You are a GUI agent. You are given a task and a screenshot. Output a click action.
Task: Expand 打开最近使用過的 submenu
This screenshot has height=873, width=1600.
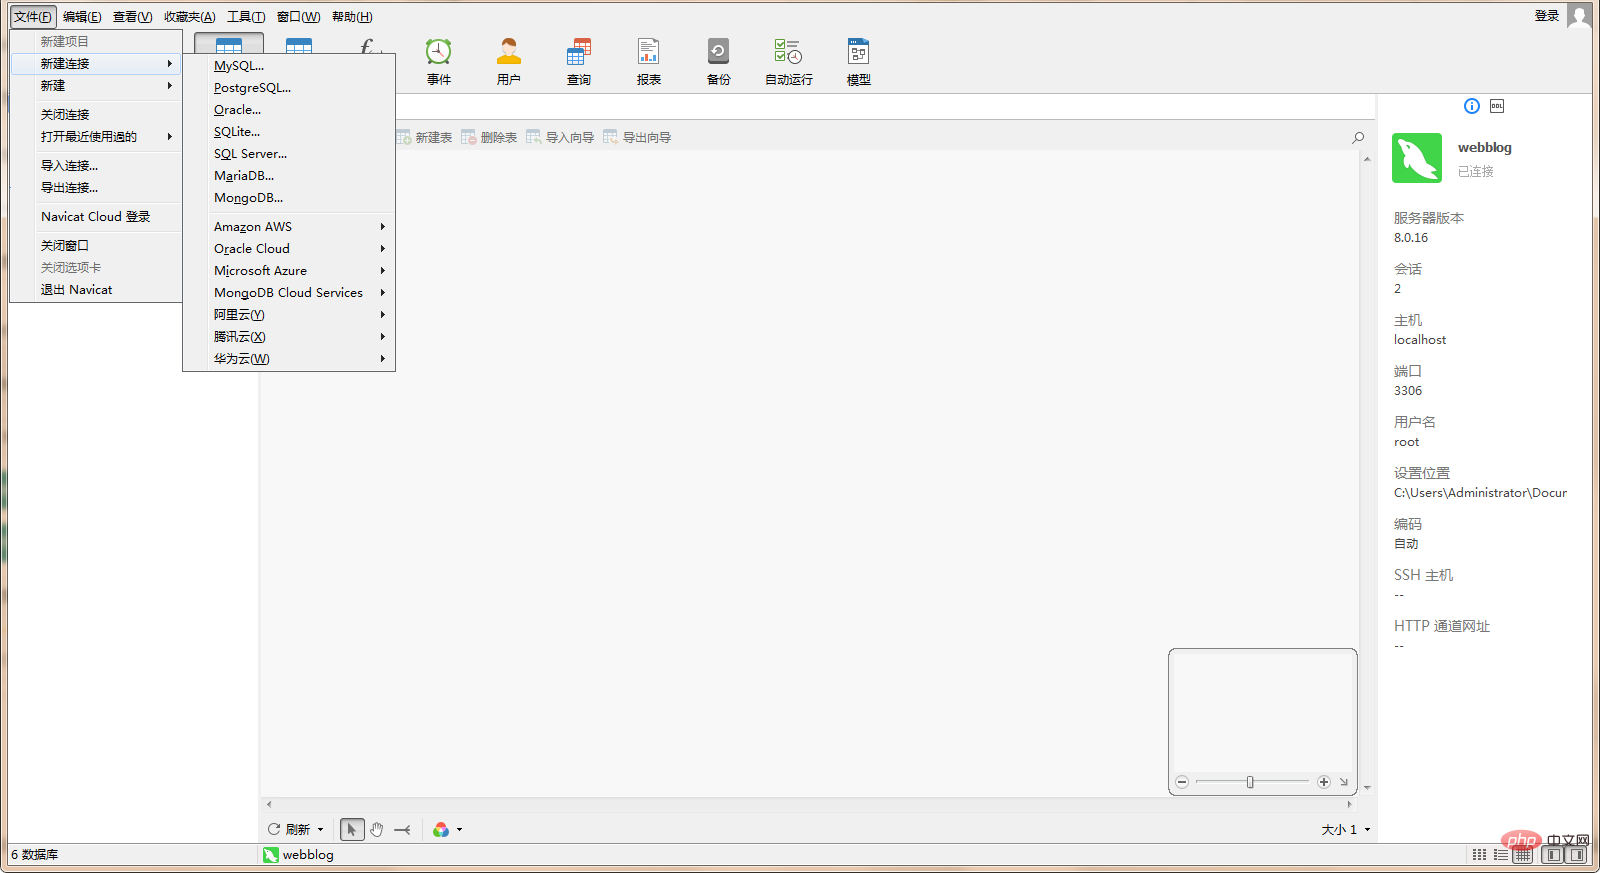tap(96, 136)
